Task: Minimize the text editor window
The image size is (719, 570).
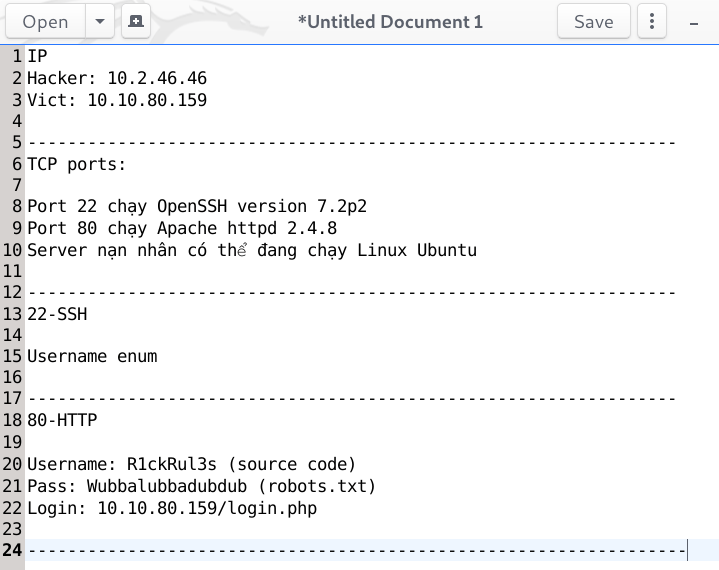Action: coord(693,21)
